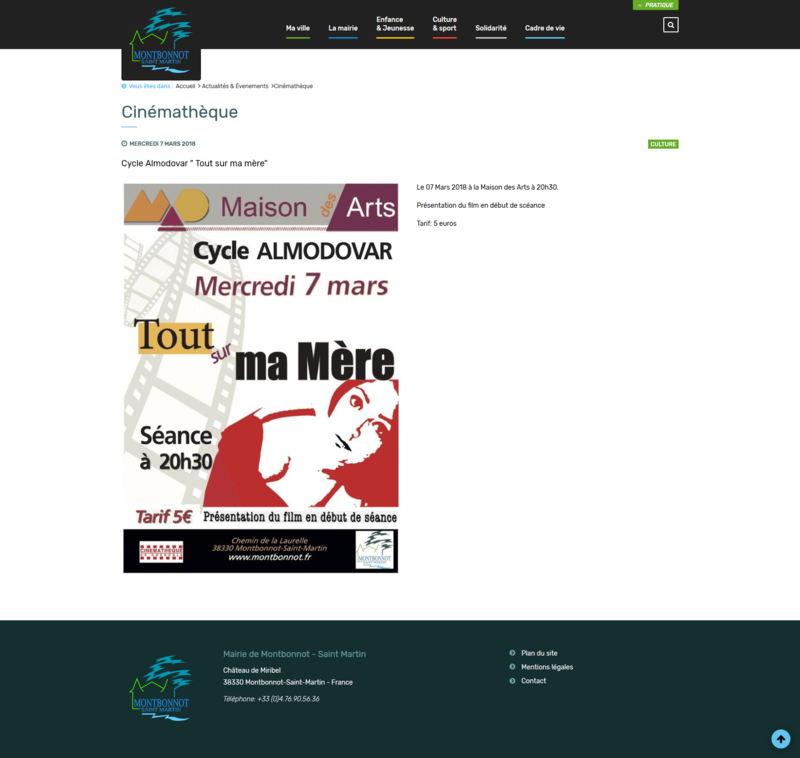Click the green Culture category tag

coord(663,144)
